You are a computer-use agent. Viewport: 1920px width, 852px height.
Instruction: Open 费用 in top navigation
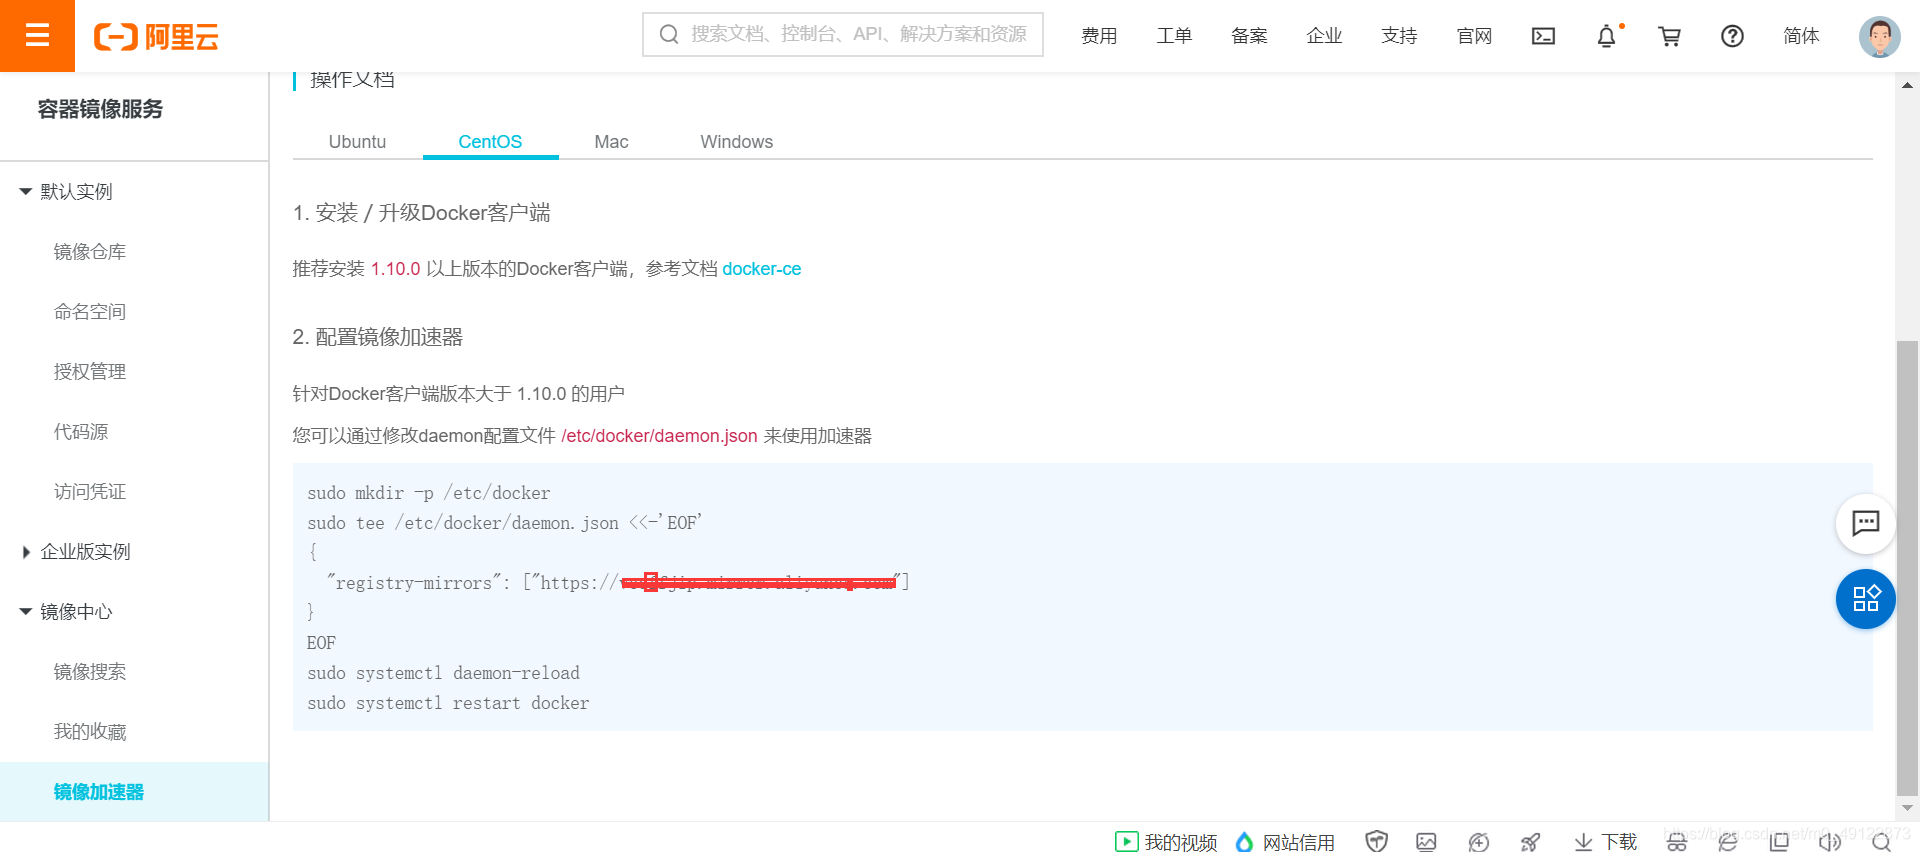coord(1099,36)
